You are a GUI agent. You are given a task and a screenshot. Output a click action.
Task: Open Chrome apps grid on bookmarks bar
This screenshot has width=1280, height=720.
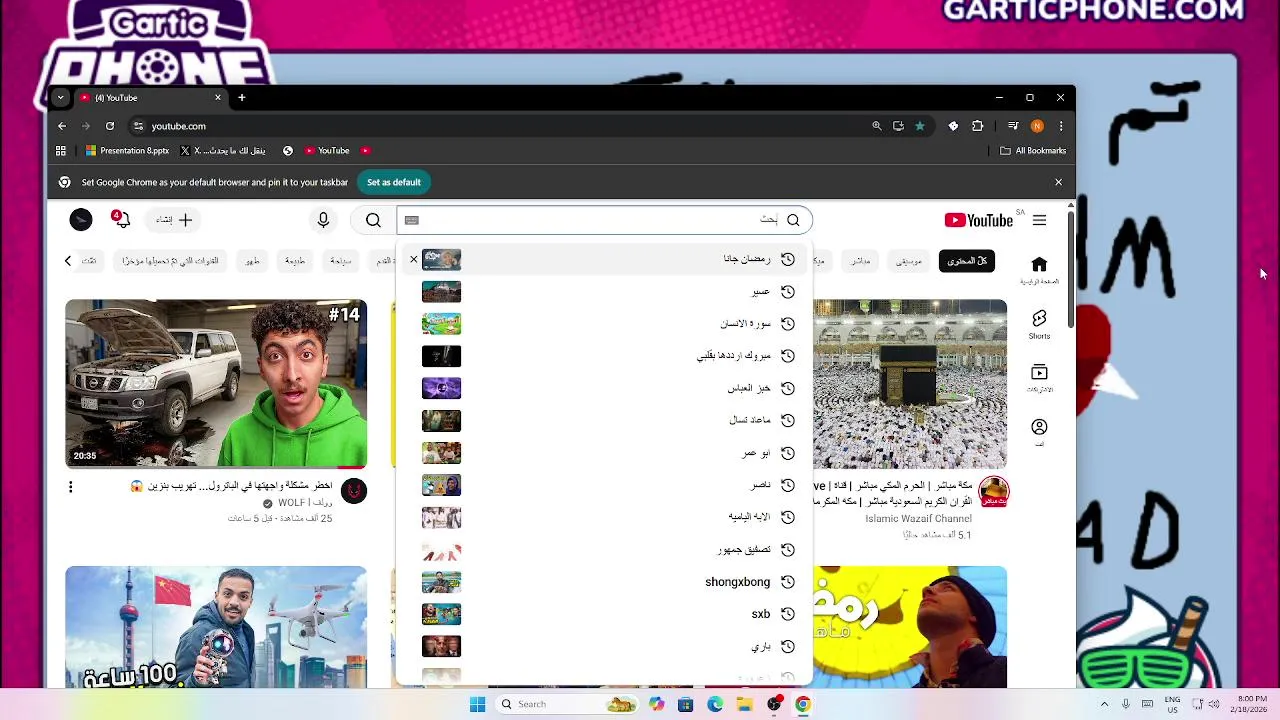(61, 151)
